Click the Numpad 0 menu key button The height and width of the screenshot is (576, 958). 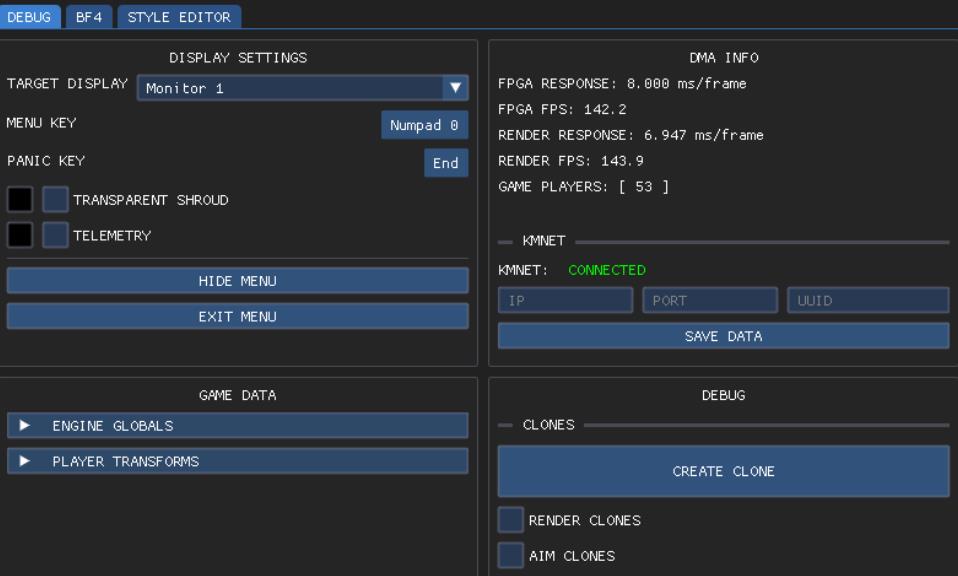[424, 125]
